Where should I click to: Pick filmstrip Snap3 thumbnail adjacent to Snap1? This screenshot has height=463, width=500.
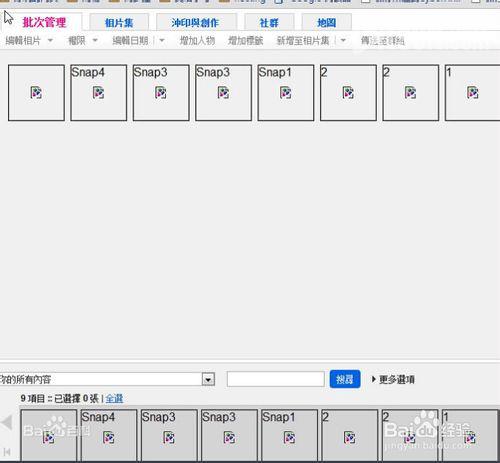click(229, 435)
